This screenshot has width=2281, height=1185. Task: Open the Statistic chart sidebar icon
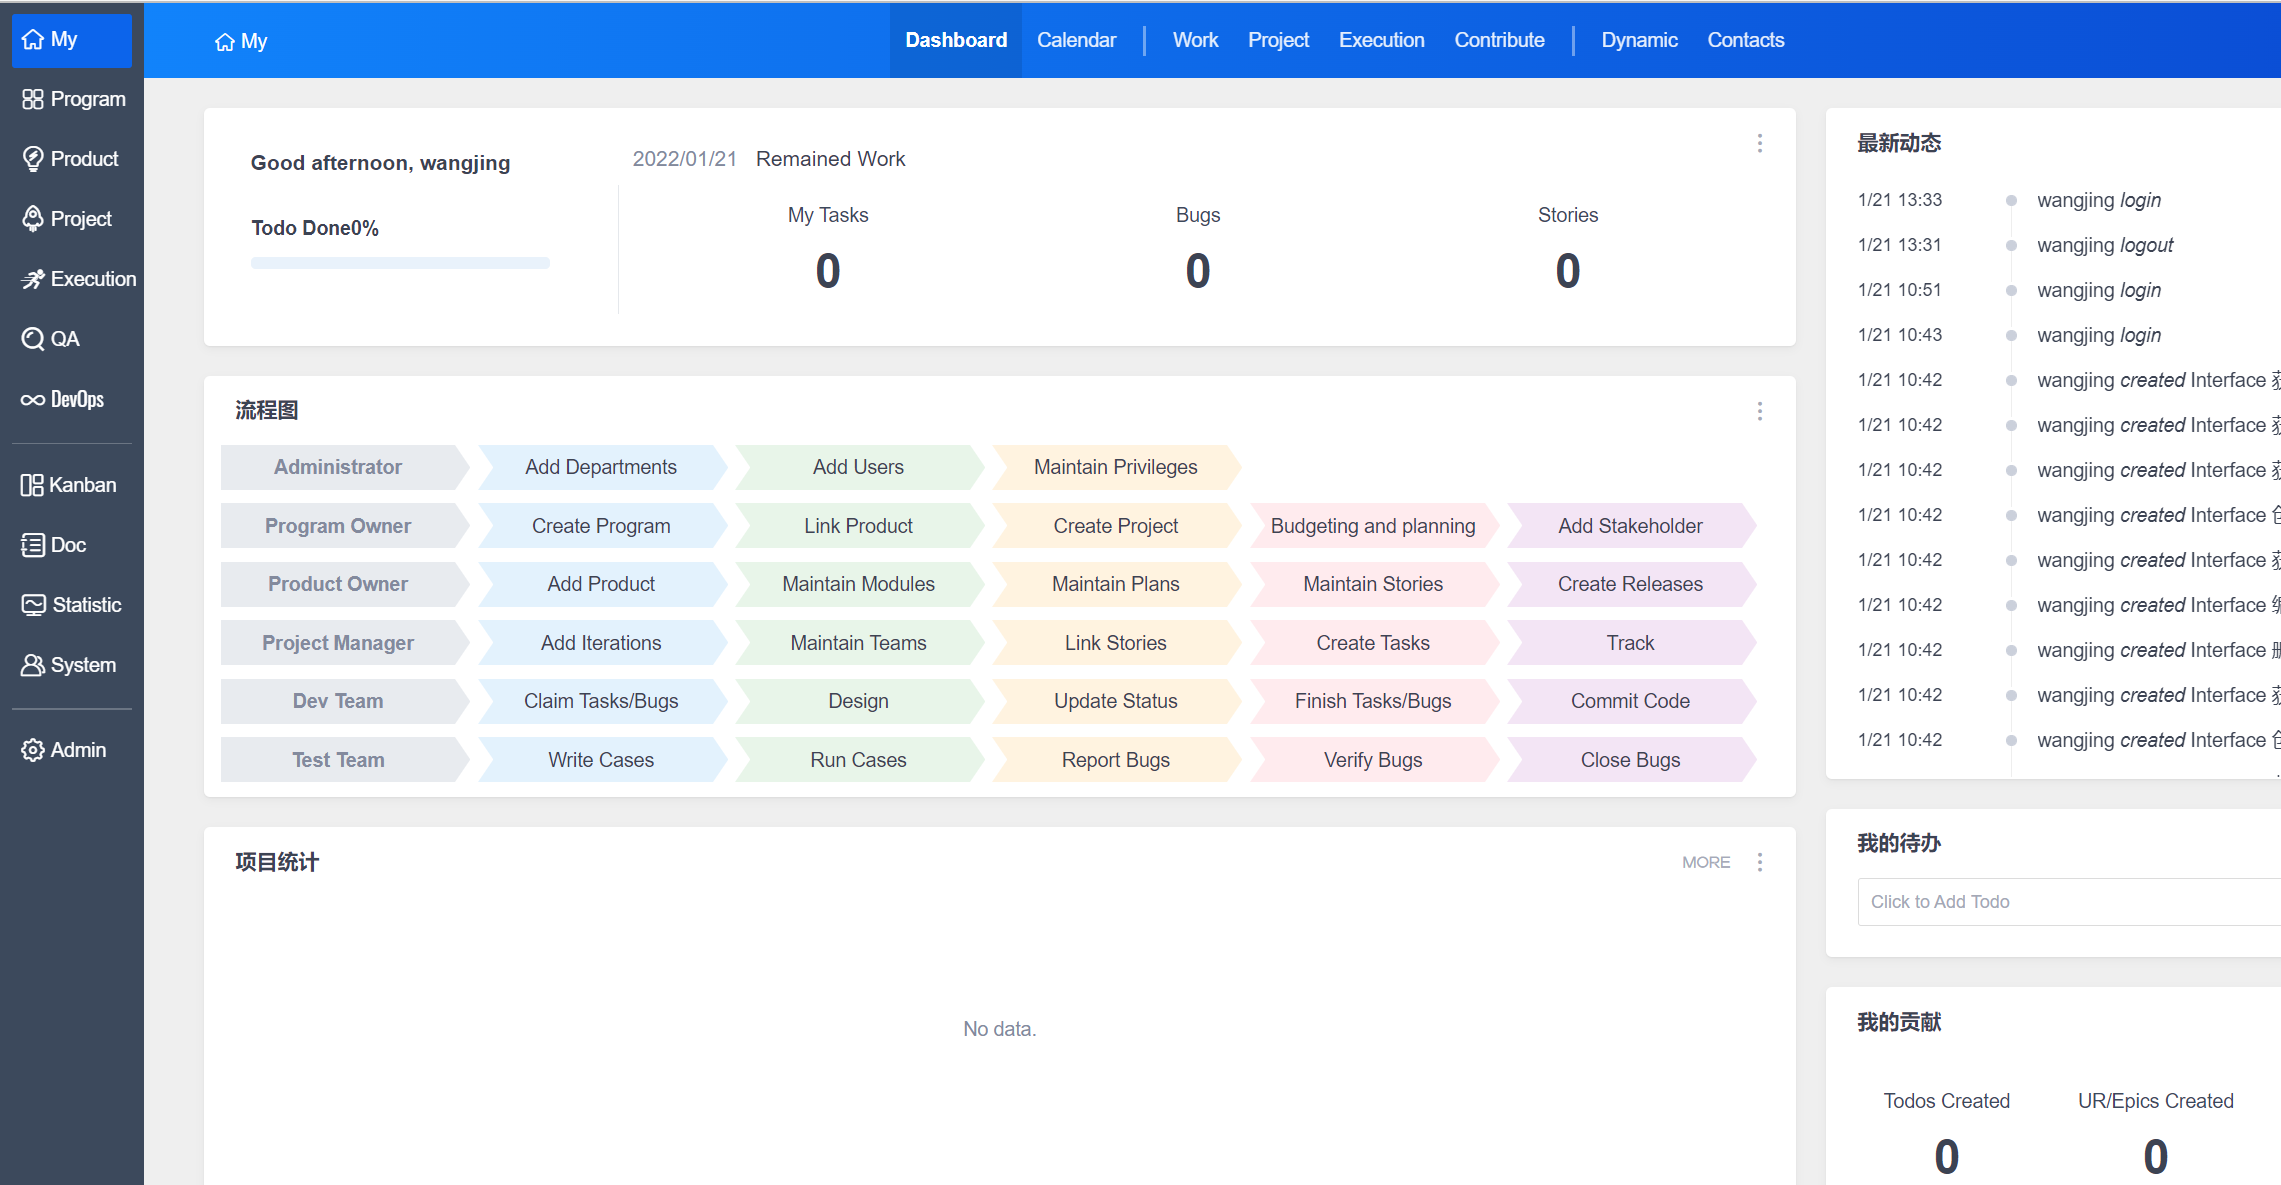click(33, 605)
